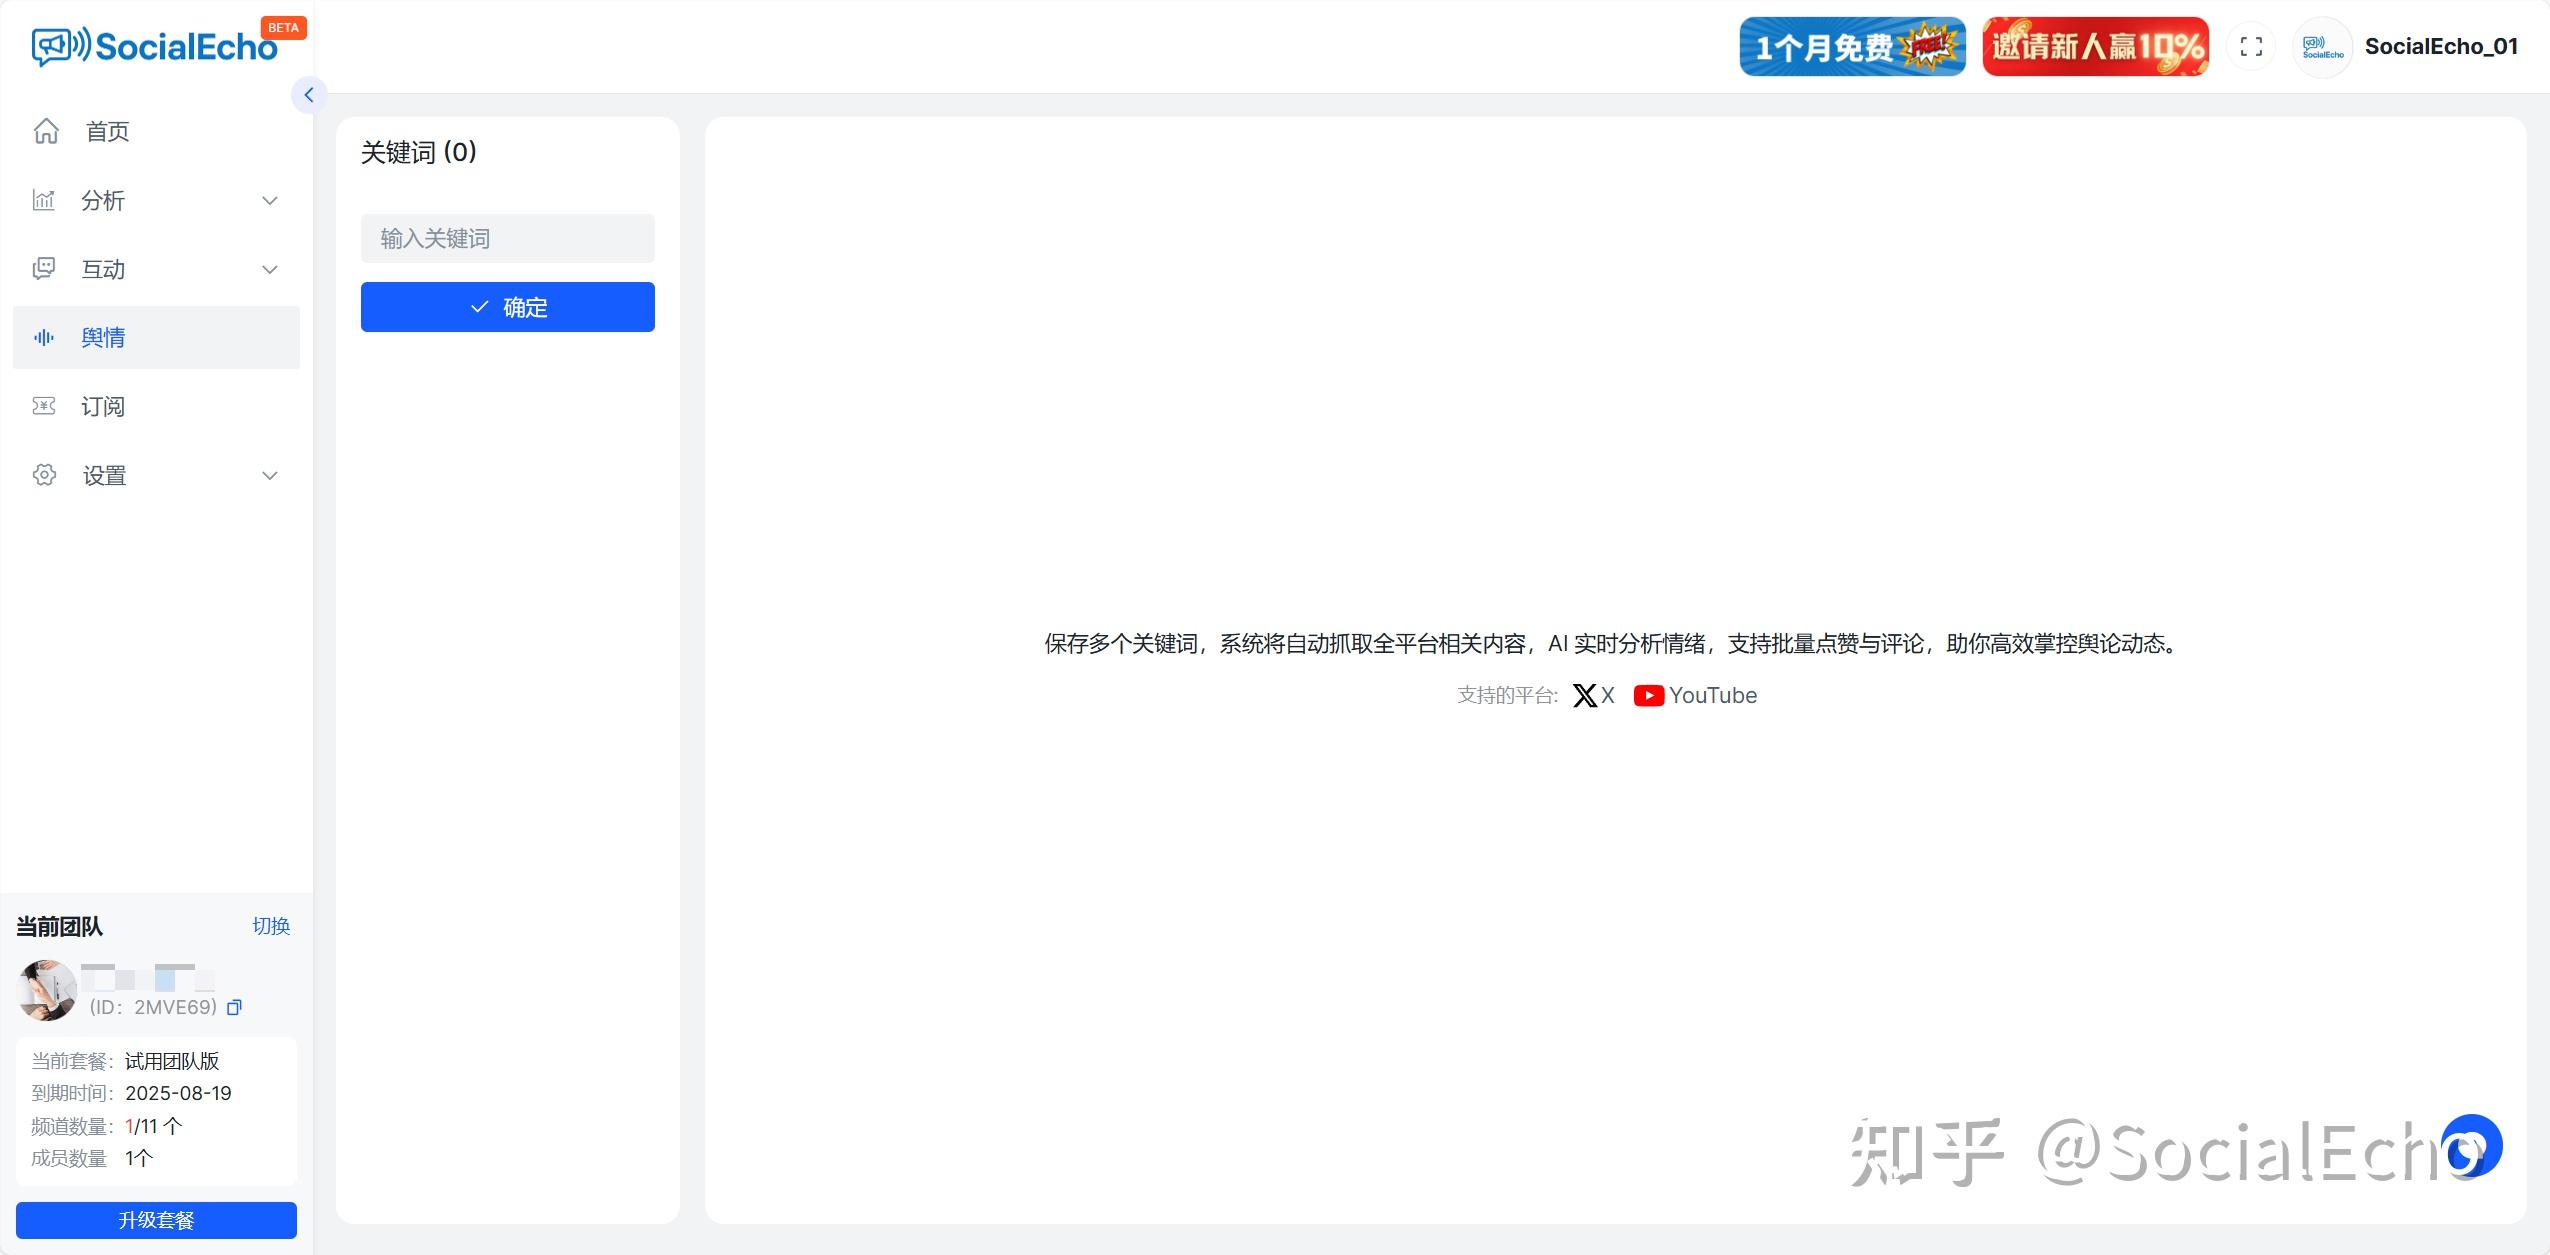Viewport: 2550px width, 1255px height.
Task: Expand the 分析 menu chevron
Action: coord(269,200)
